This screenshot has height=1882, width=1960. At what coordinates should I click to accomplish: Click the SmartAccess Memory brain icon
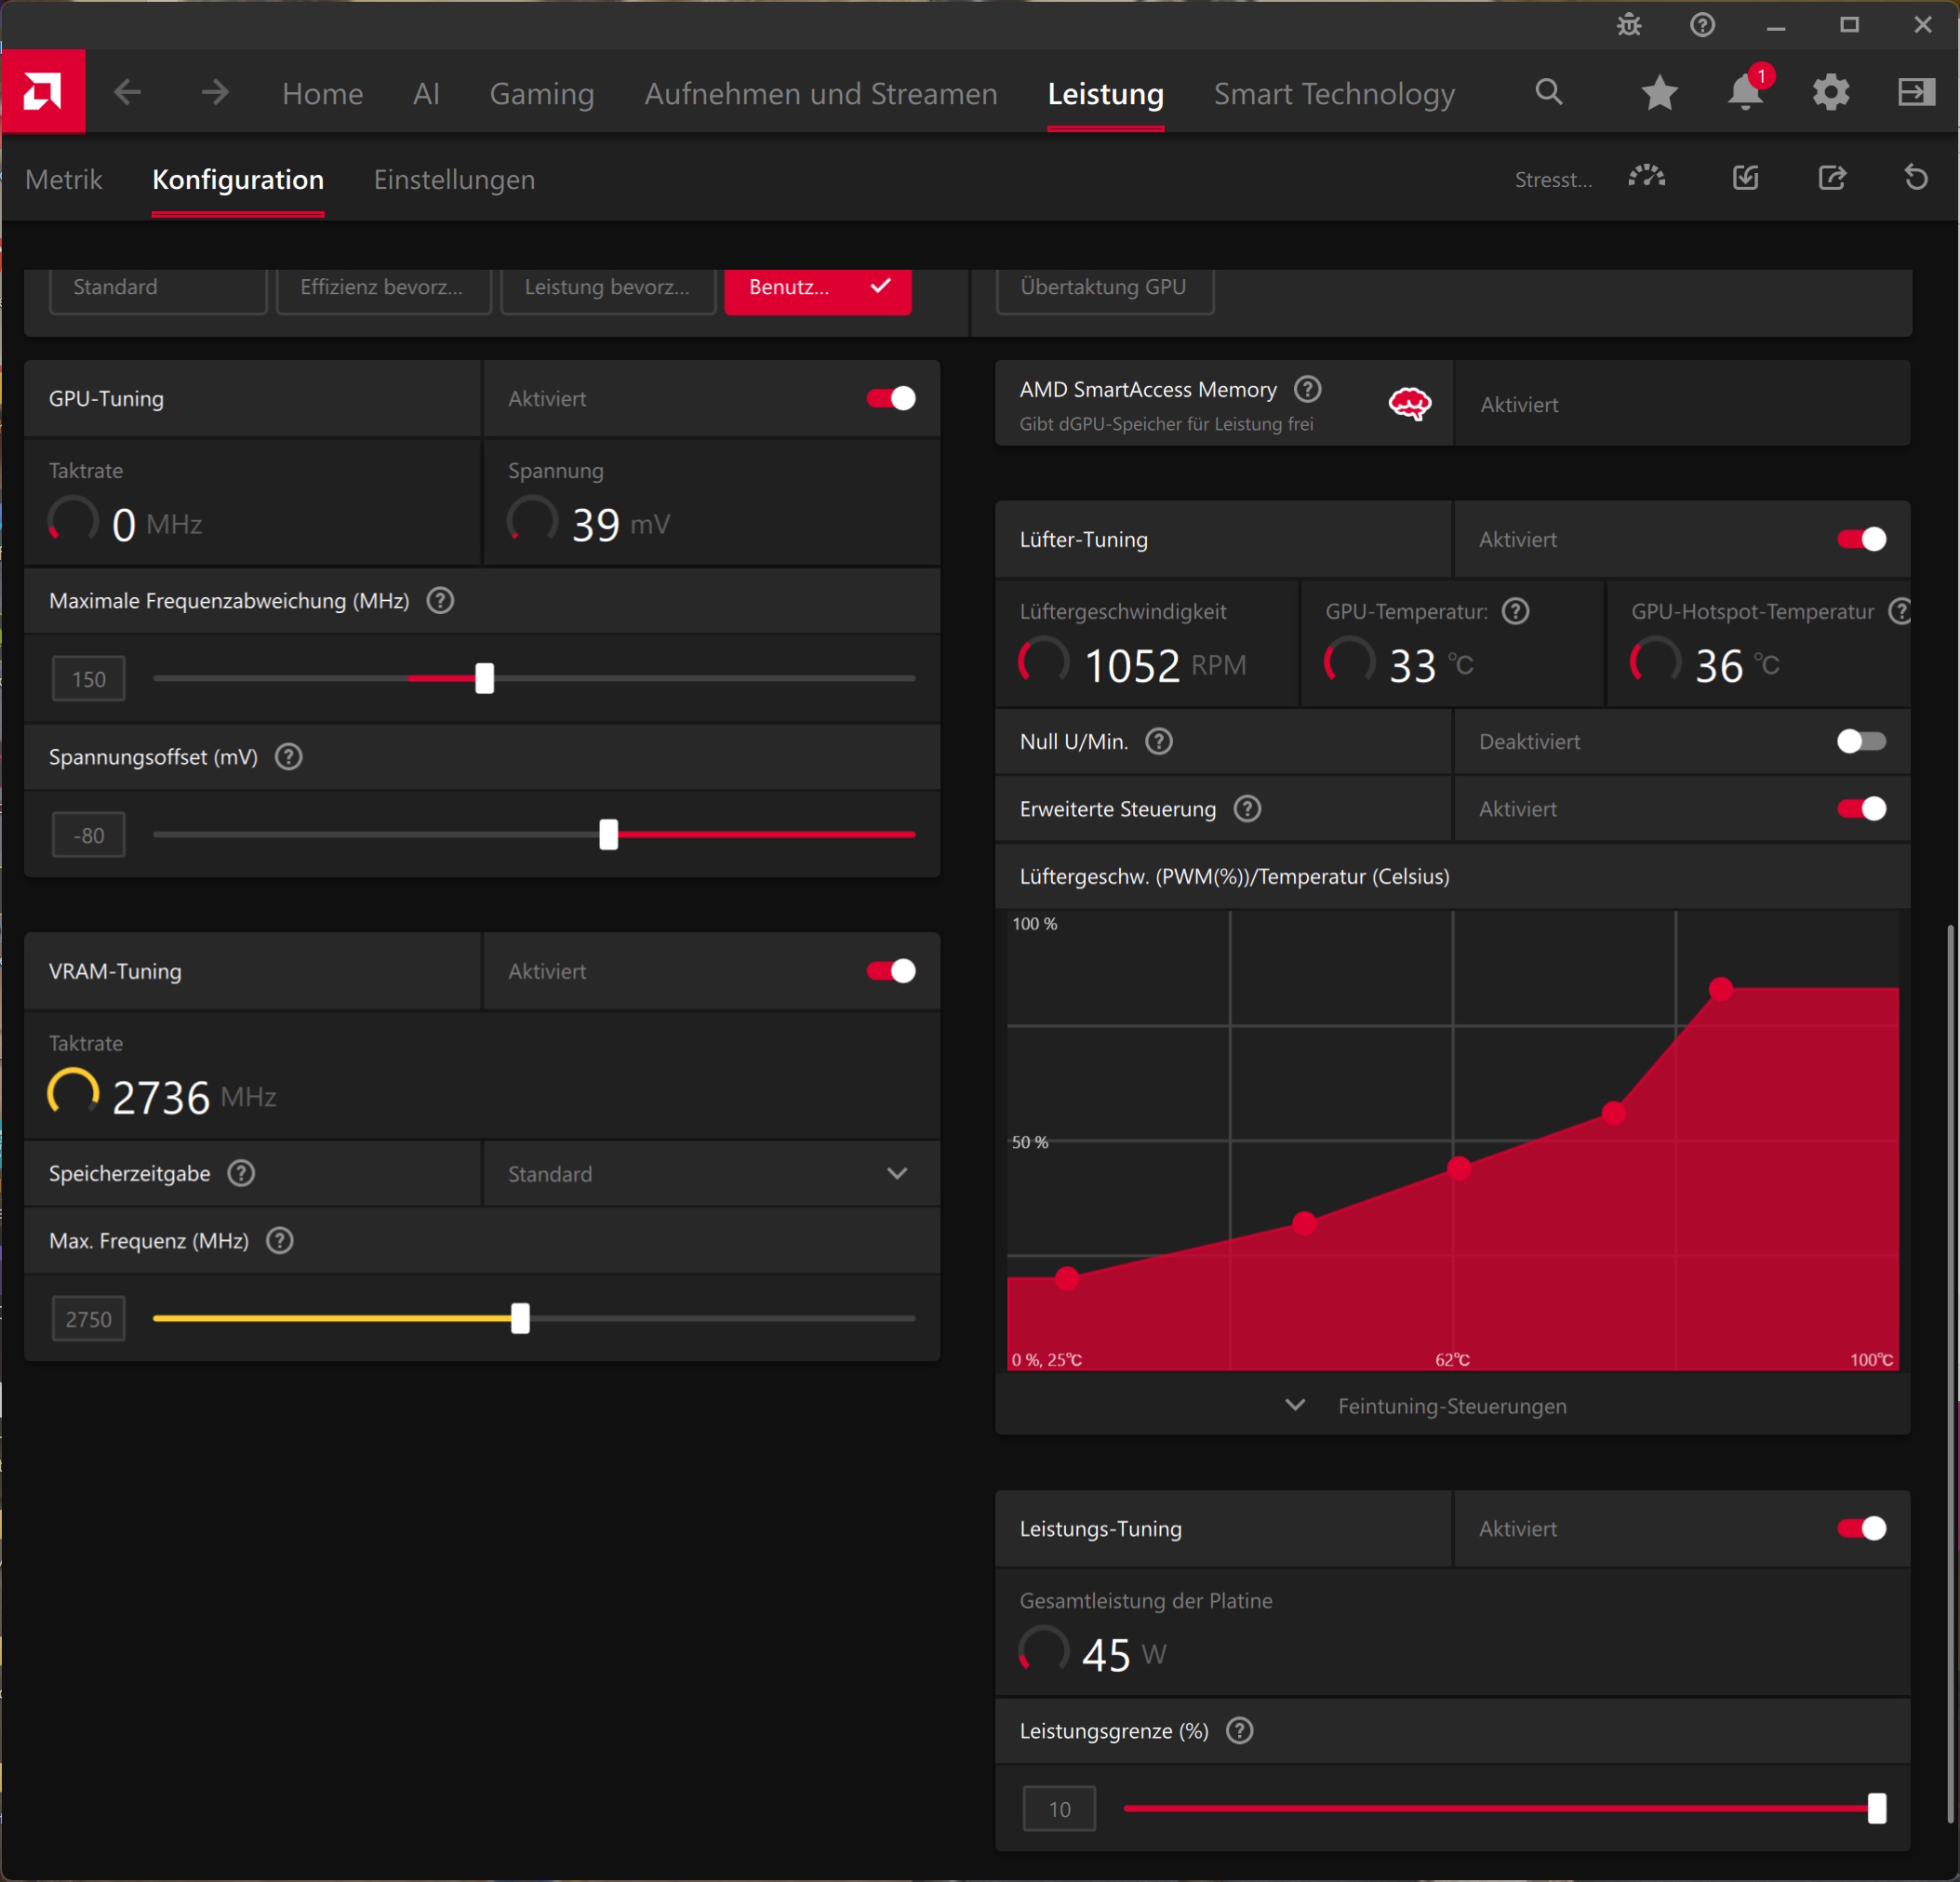[1409, 404]
